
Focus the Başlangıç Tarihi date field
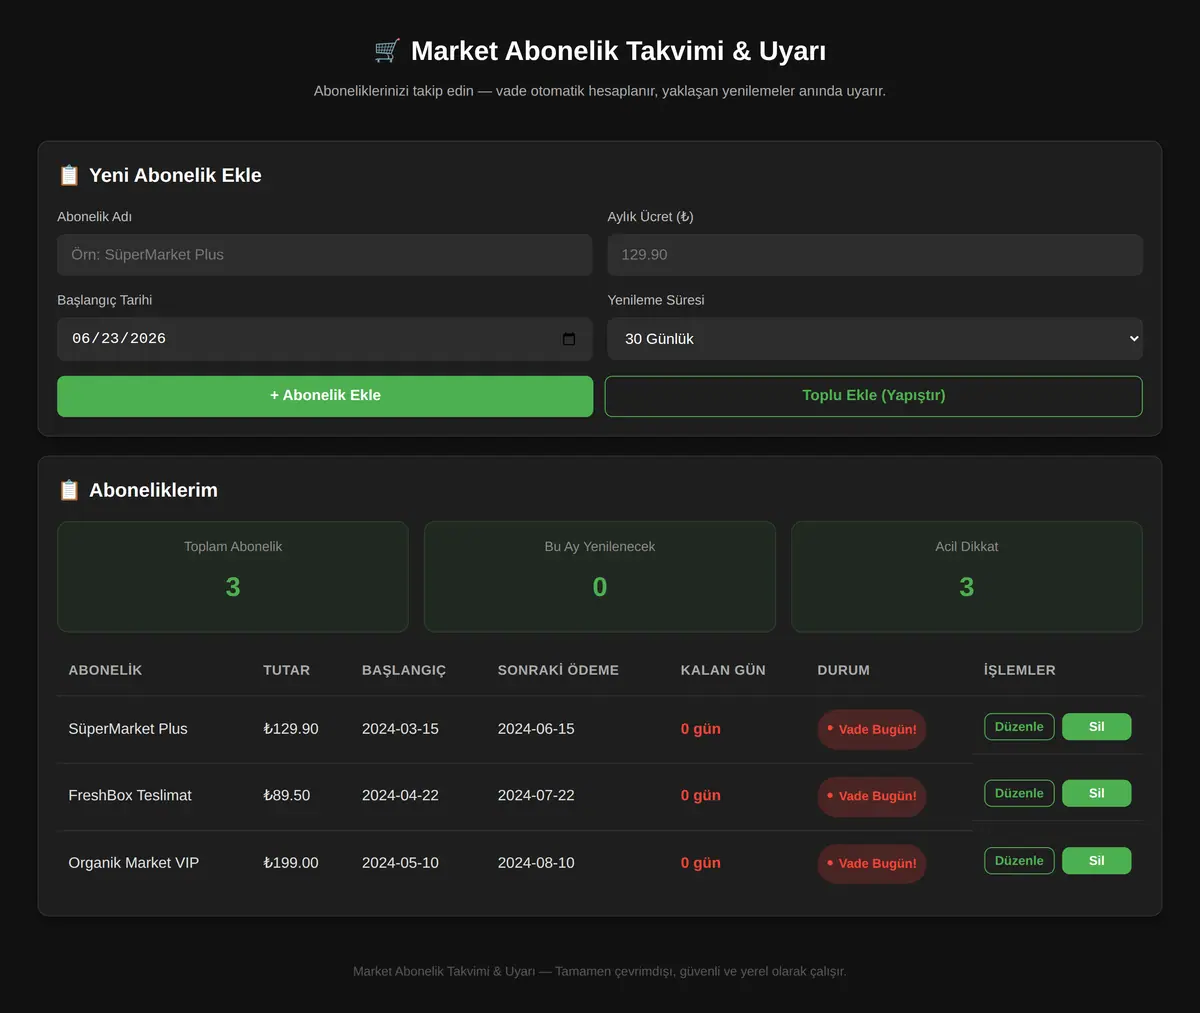click(x=325, y=339)
